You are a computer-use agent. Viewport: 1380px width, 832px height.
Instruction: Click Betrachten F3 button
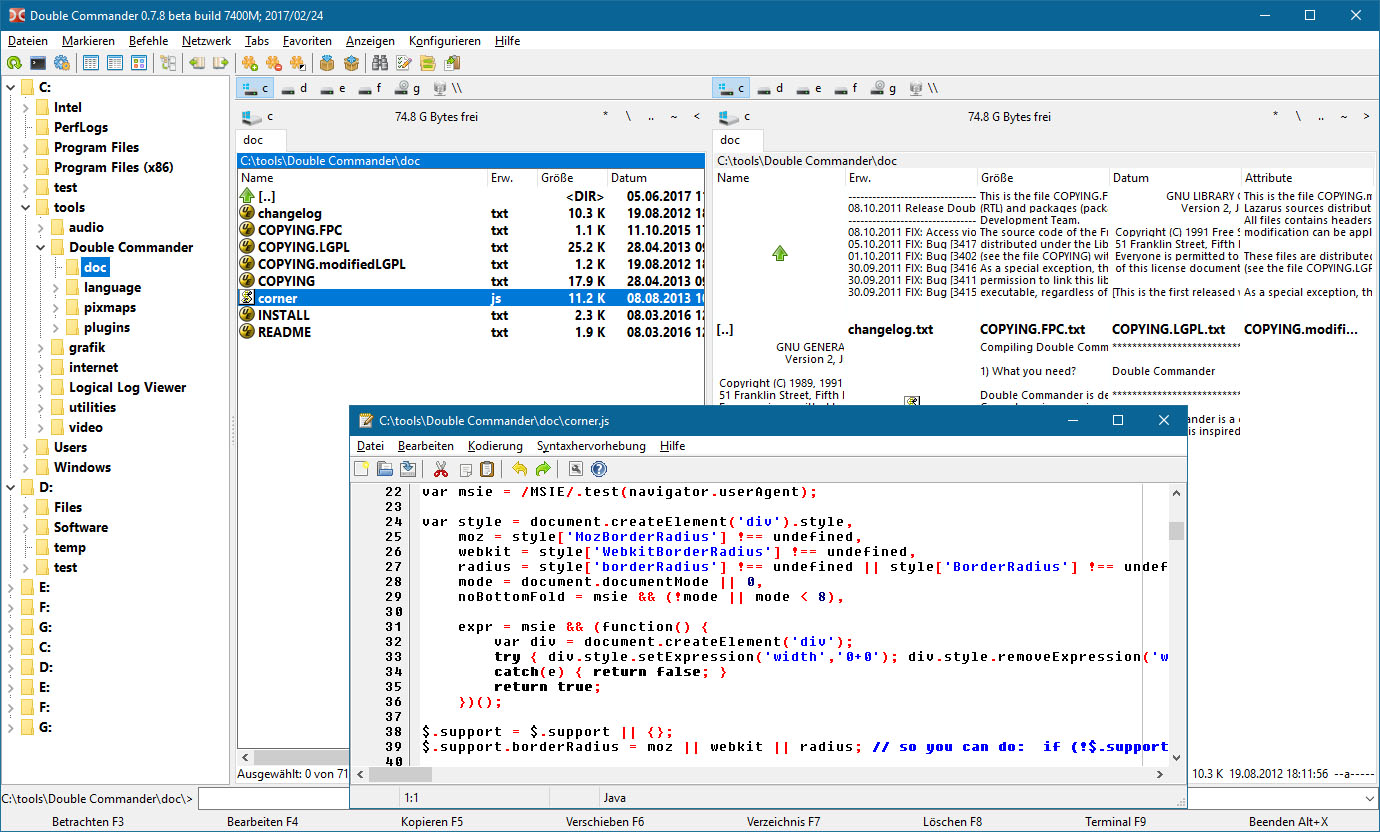88,822
